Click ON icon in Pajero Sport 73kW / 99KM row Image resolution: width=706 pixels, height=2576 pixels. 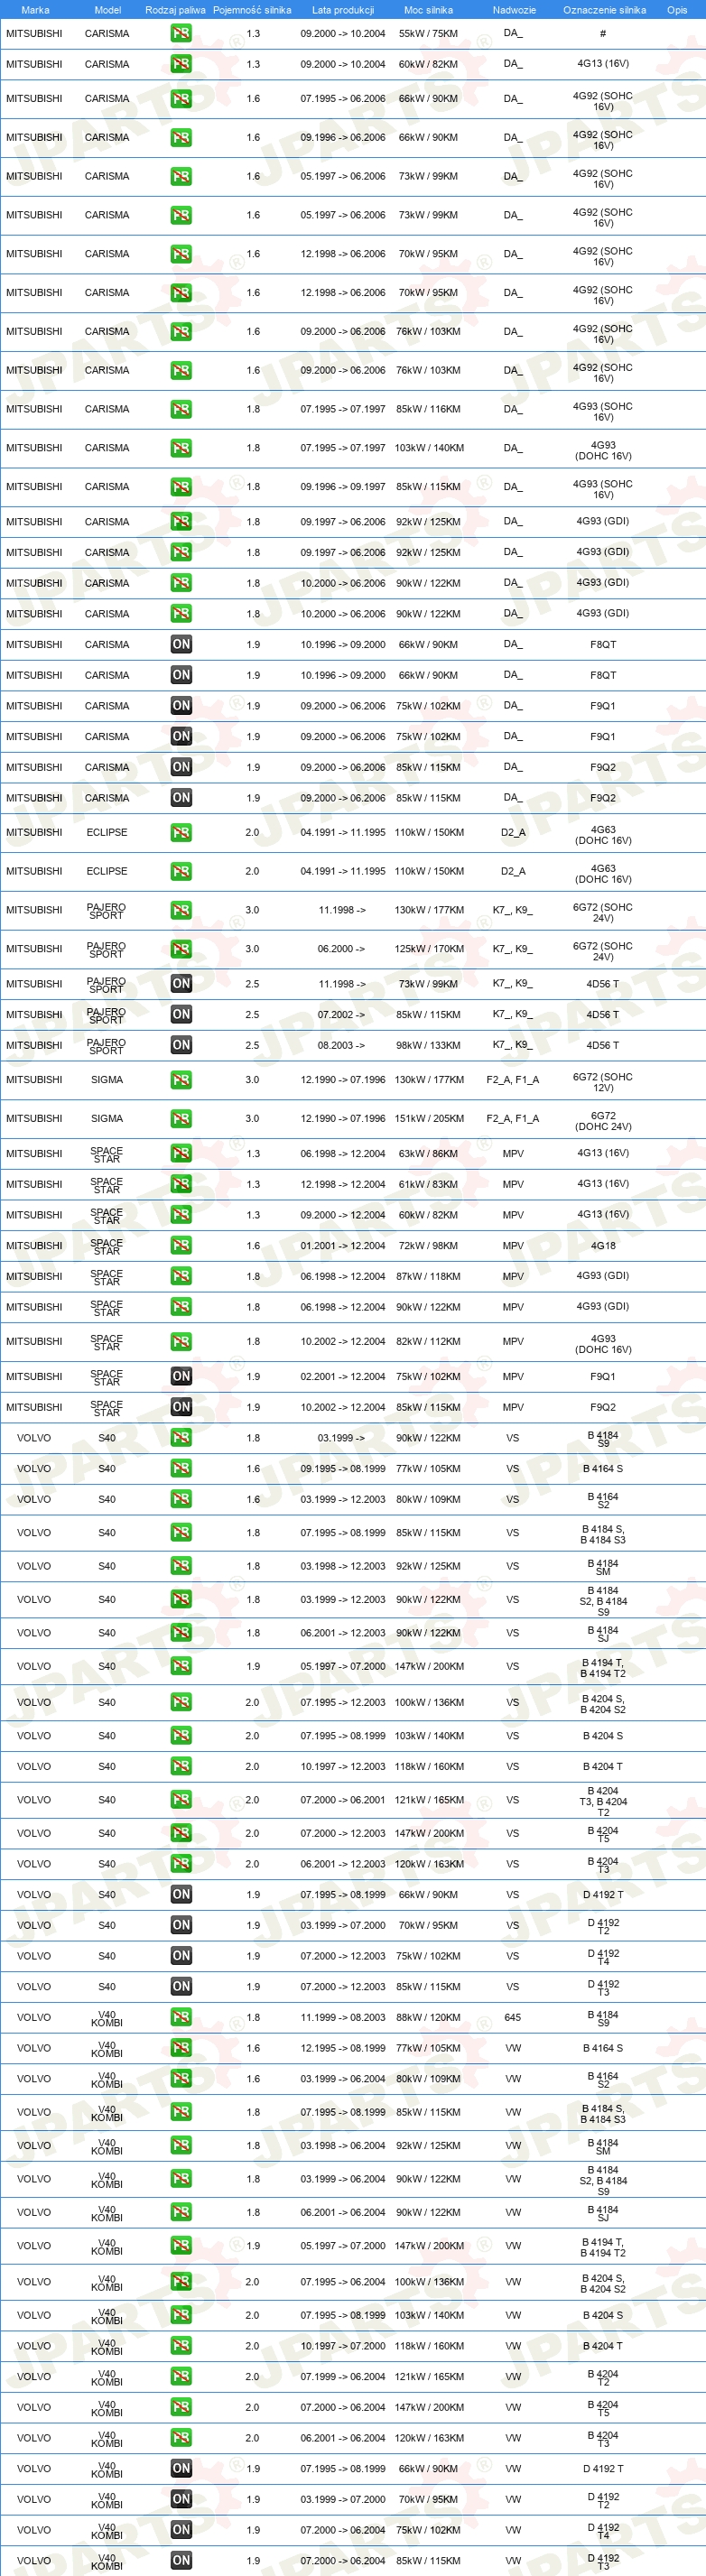(x=181, y=984)
